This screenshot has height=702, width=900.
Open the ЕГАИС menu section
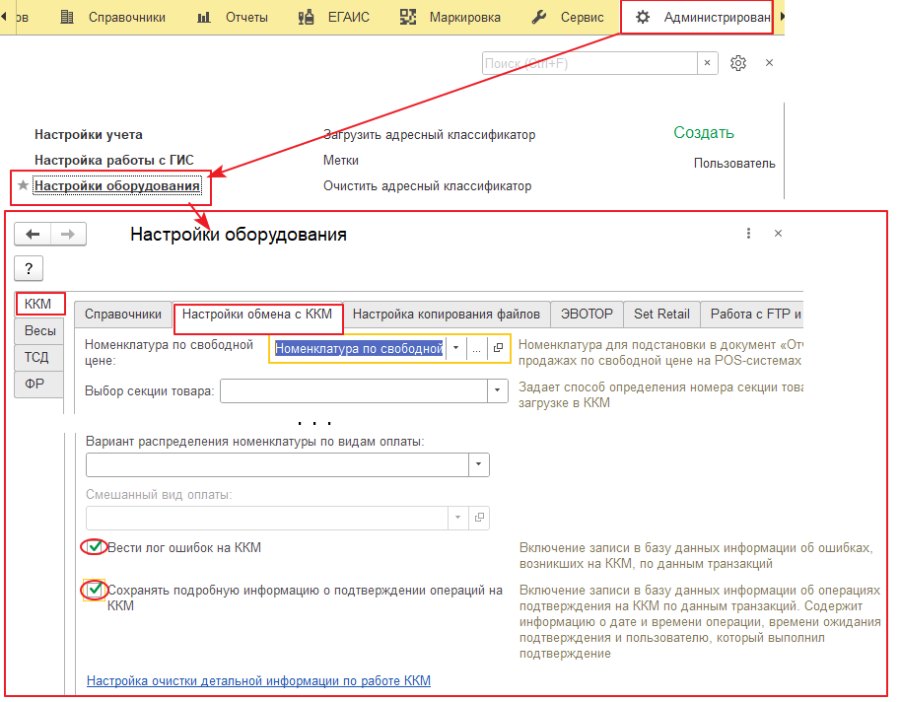point(333,17)
